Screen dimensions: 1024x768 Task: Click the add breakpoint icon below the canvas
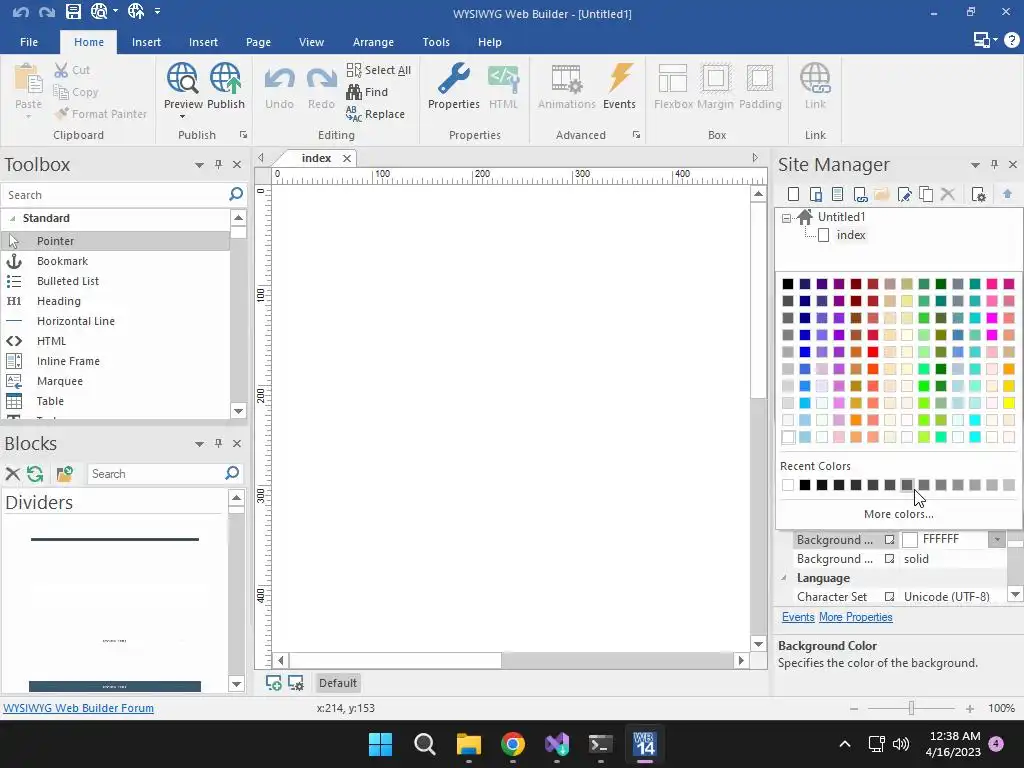[274, 683]
